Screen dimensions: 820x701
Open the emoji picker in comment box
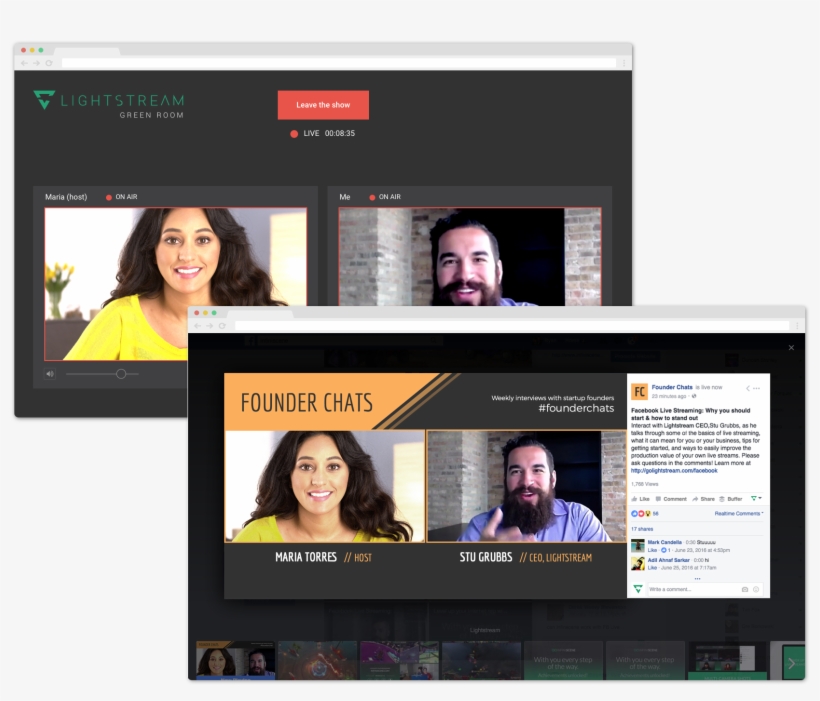(756, 590)
